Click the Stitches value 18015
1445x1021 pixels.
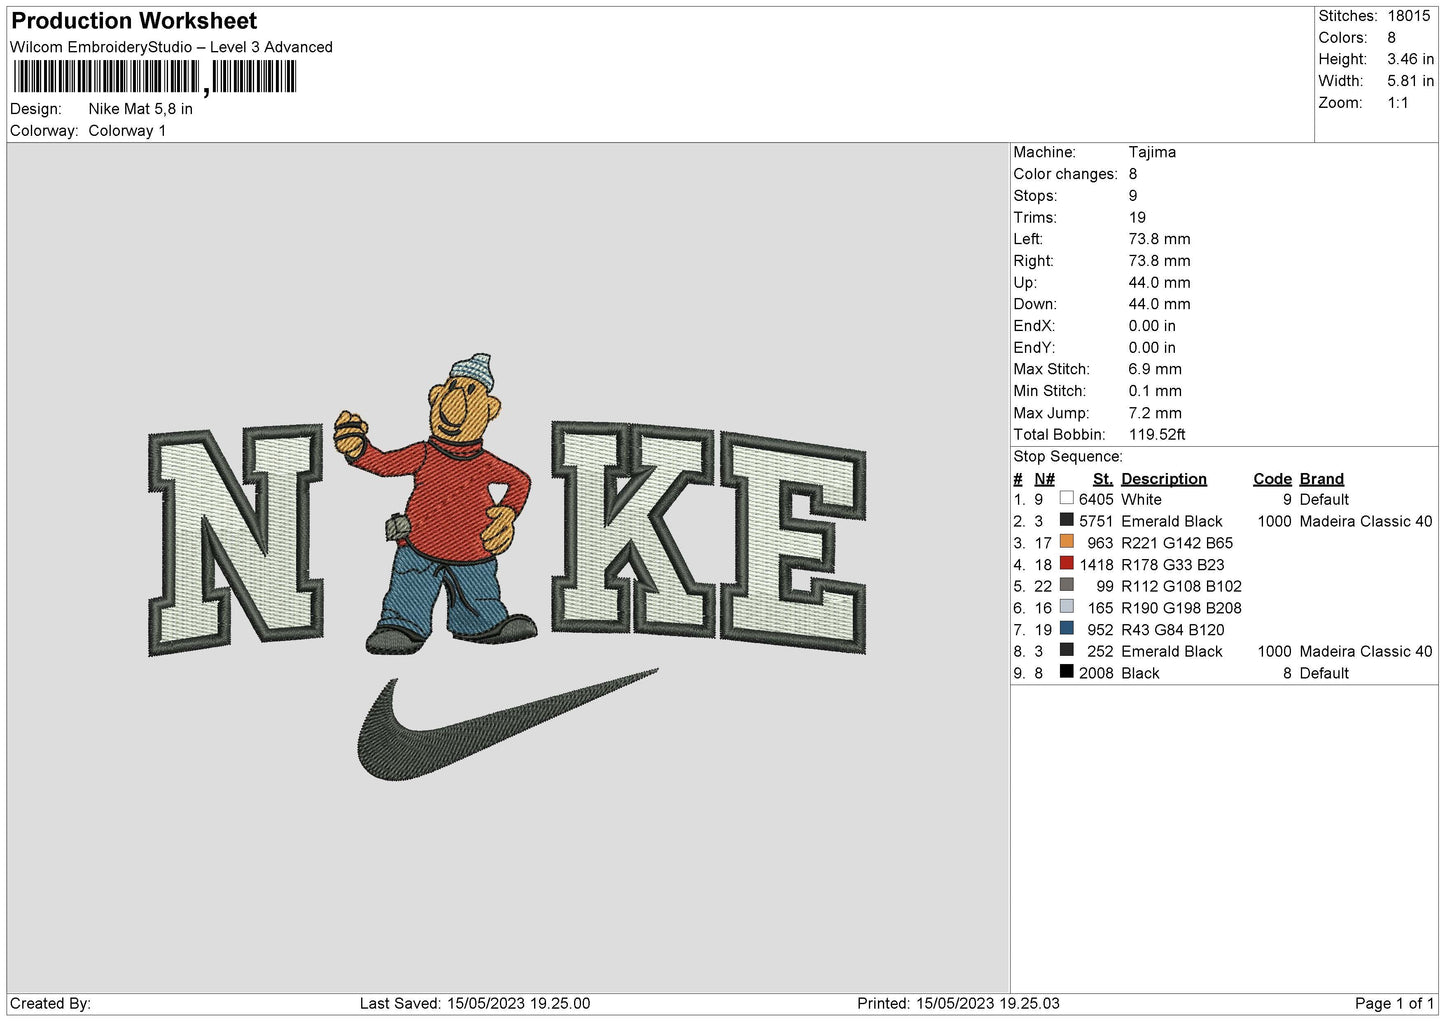click(1409, 16)
